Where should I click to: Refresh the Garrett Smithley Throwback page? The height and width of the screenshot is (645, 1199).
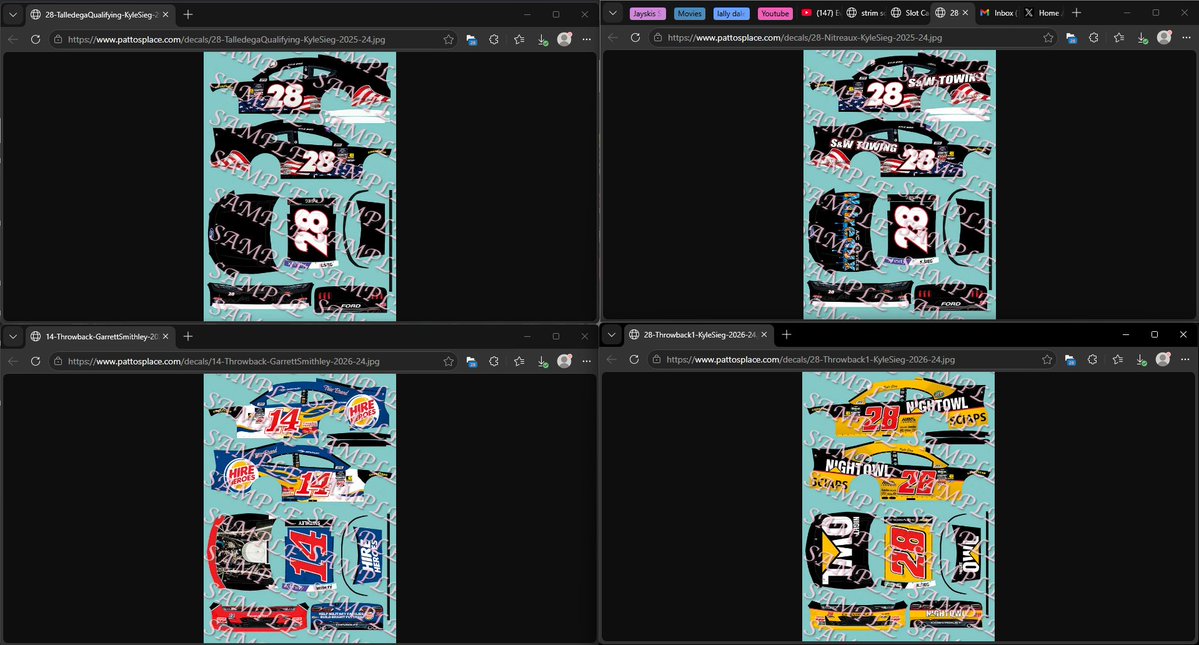(x=35, y=361)
